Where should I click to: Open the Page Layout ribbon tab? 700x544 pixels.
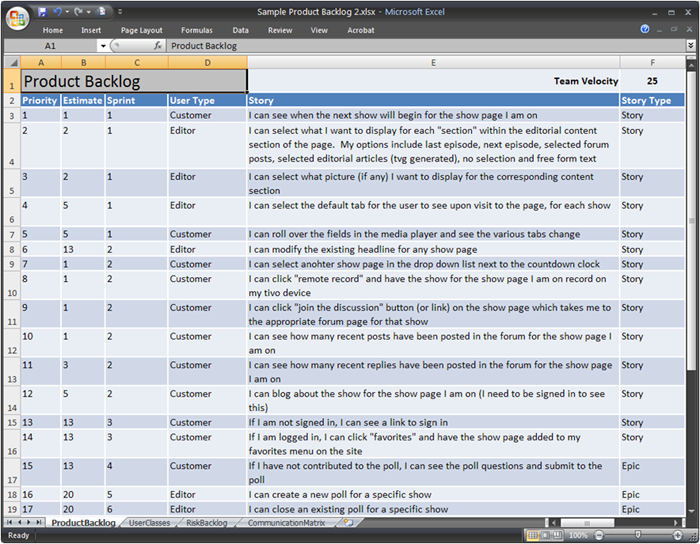(x=141, y=30)
